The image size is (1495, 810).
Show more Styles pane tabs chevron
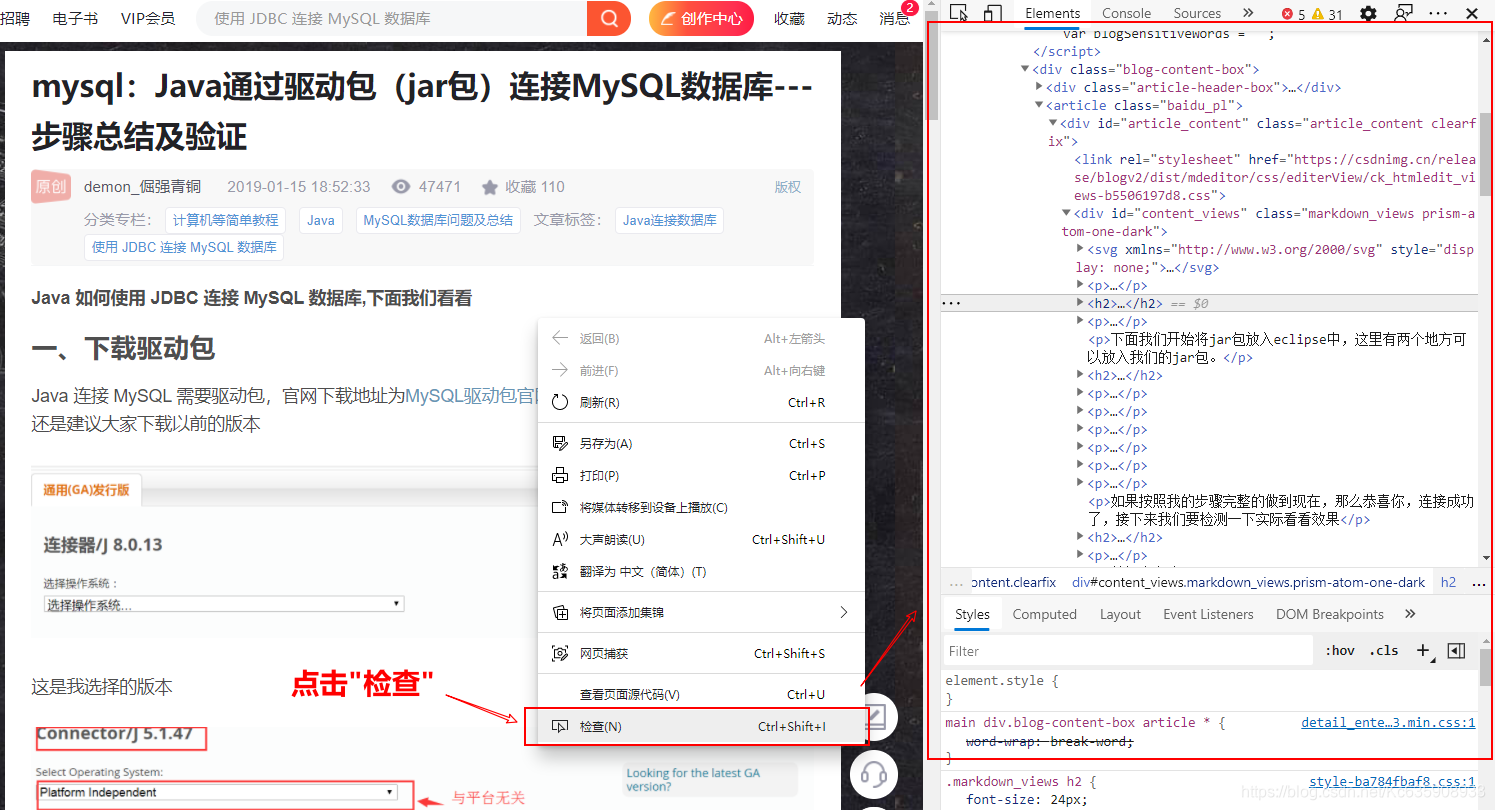[x=1410, y=614]
